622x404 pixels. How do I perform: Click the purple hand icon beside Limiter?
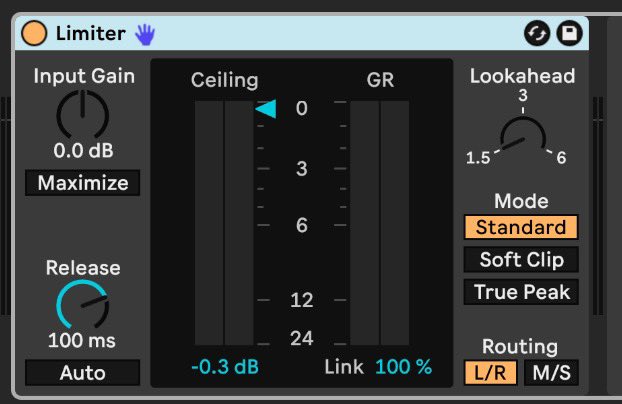pyautogui.click(x=145, y=34)
